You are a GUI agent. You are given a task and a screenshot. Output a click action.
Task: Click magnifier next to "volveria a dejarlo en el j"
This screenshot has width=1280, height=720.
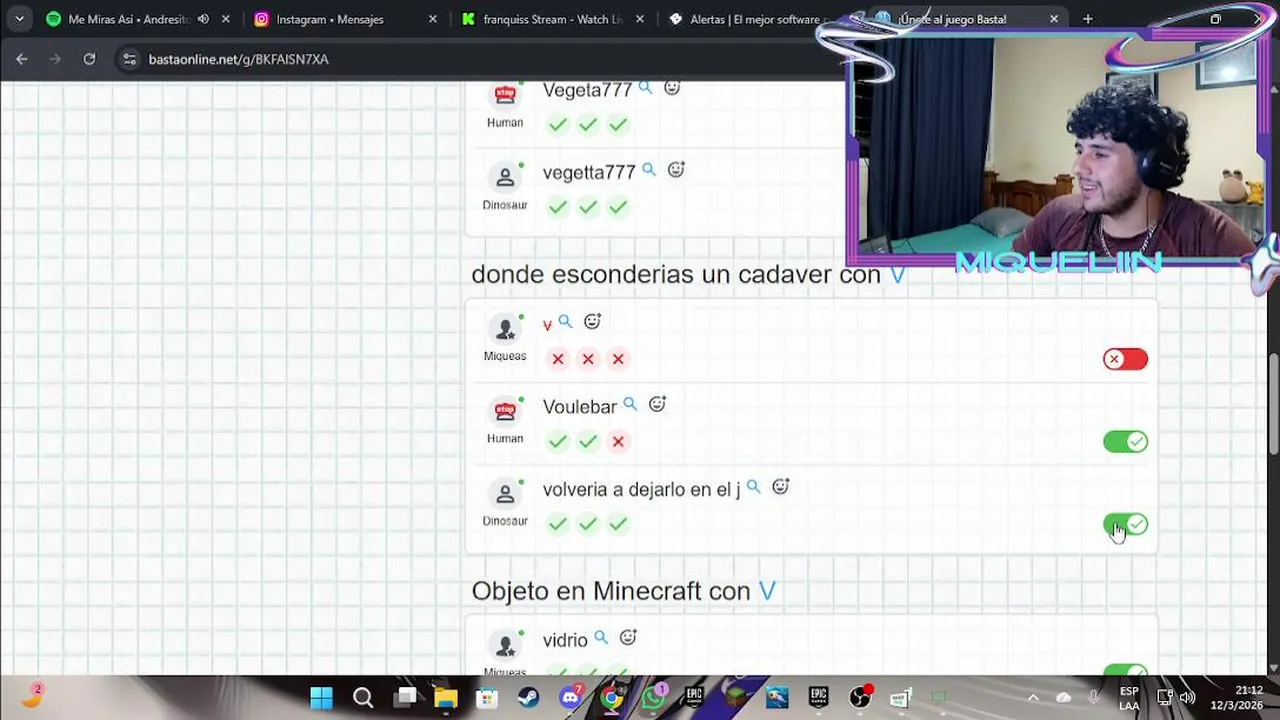click(753, 486)
